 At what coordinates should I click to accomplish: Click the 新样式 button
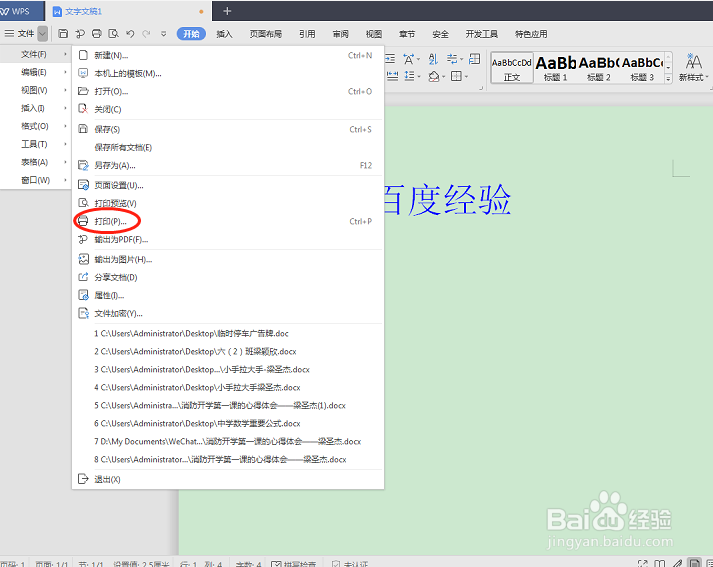(693, 68)
